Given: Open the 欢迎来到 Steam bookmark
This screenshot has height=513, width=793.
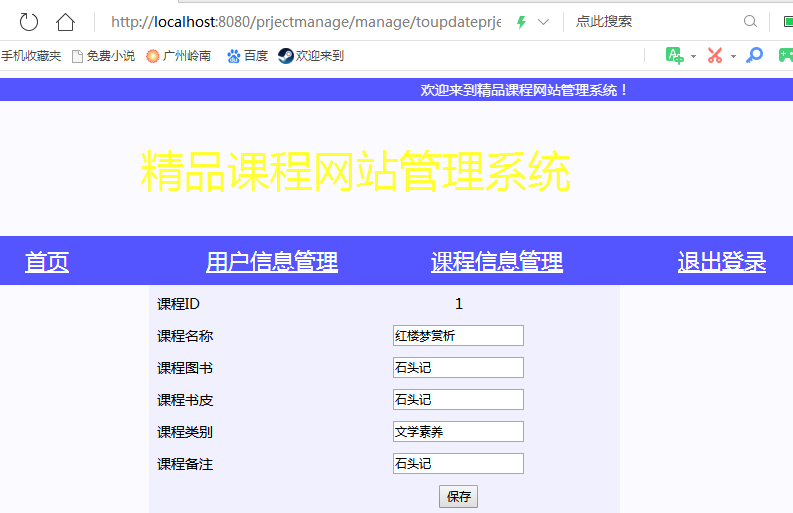Looking at the screenshot, I should 311,56.
